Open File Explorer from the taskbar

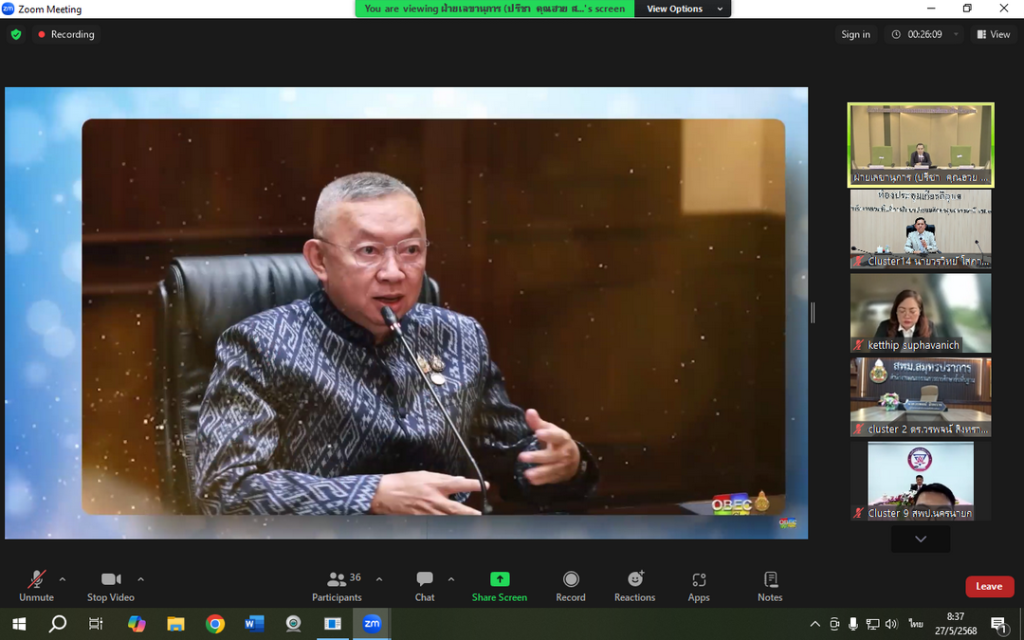pyautogui.click(x=176, y=624)
